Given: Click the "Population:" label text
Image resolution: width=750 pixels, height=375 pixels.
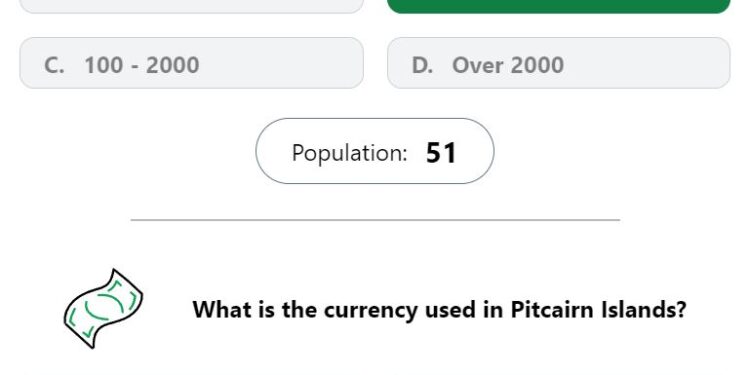Looking at the screenshot, I should 349,153.
